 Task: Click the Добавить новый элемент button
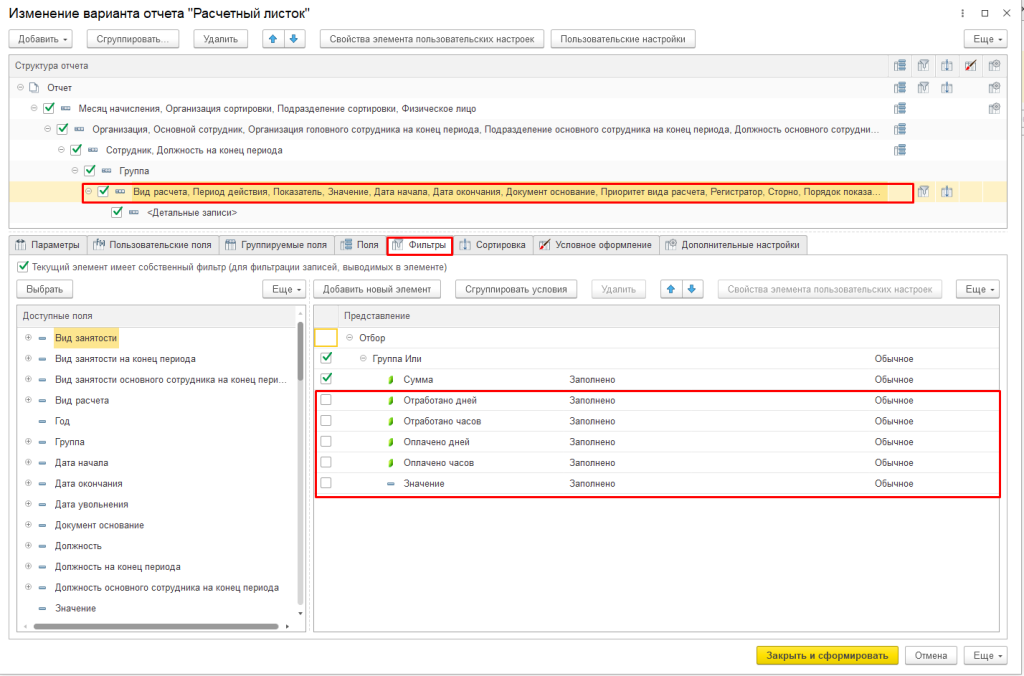378,289
